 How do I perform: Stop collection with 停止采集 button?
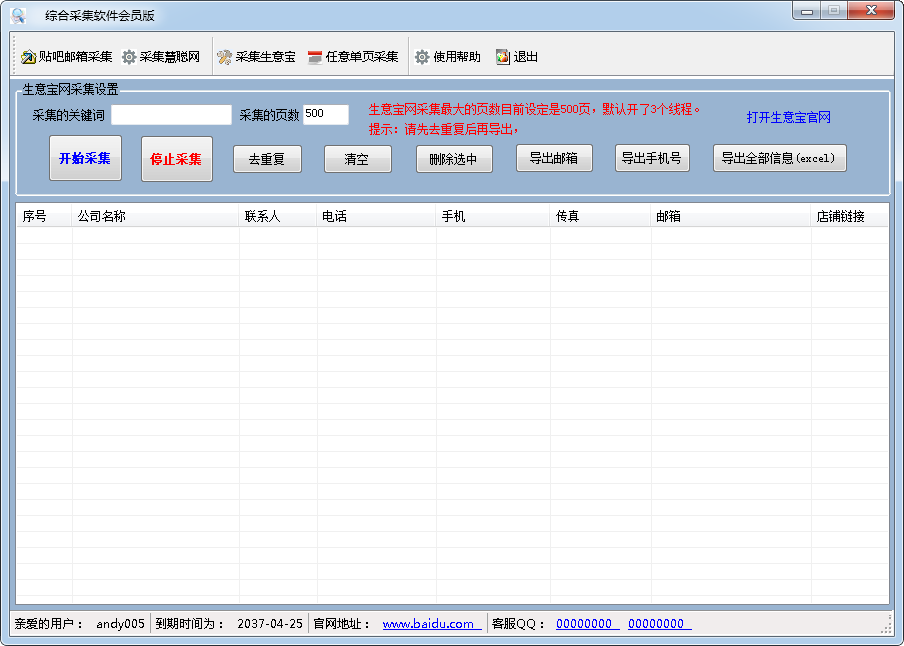tap(176, 159)
